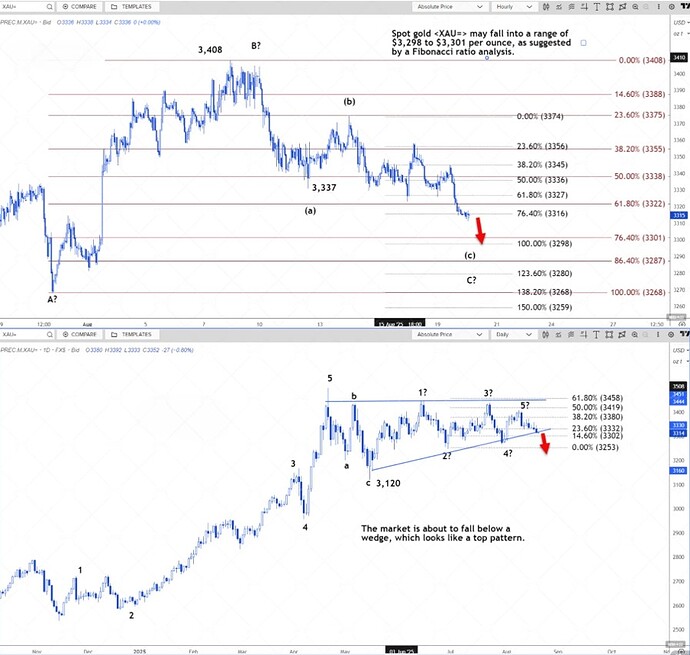Open chart type candlestick icon on Daily chart toolbar
The height and width of the screenshot is (655, 690).
pyautogui.click(x=546, y=335)
